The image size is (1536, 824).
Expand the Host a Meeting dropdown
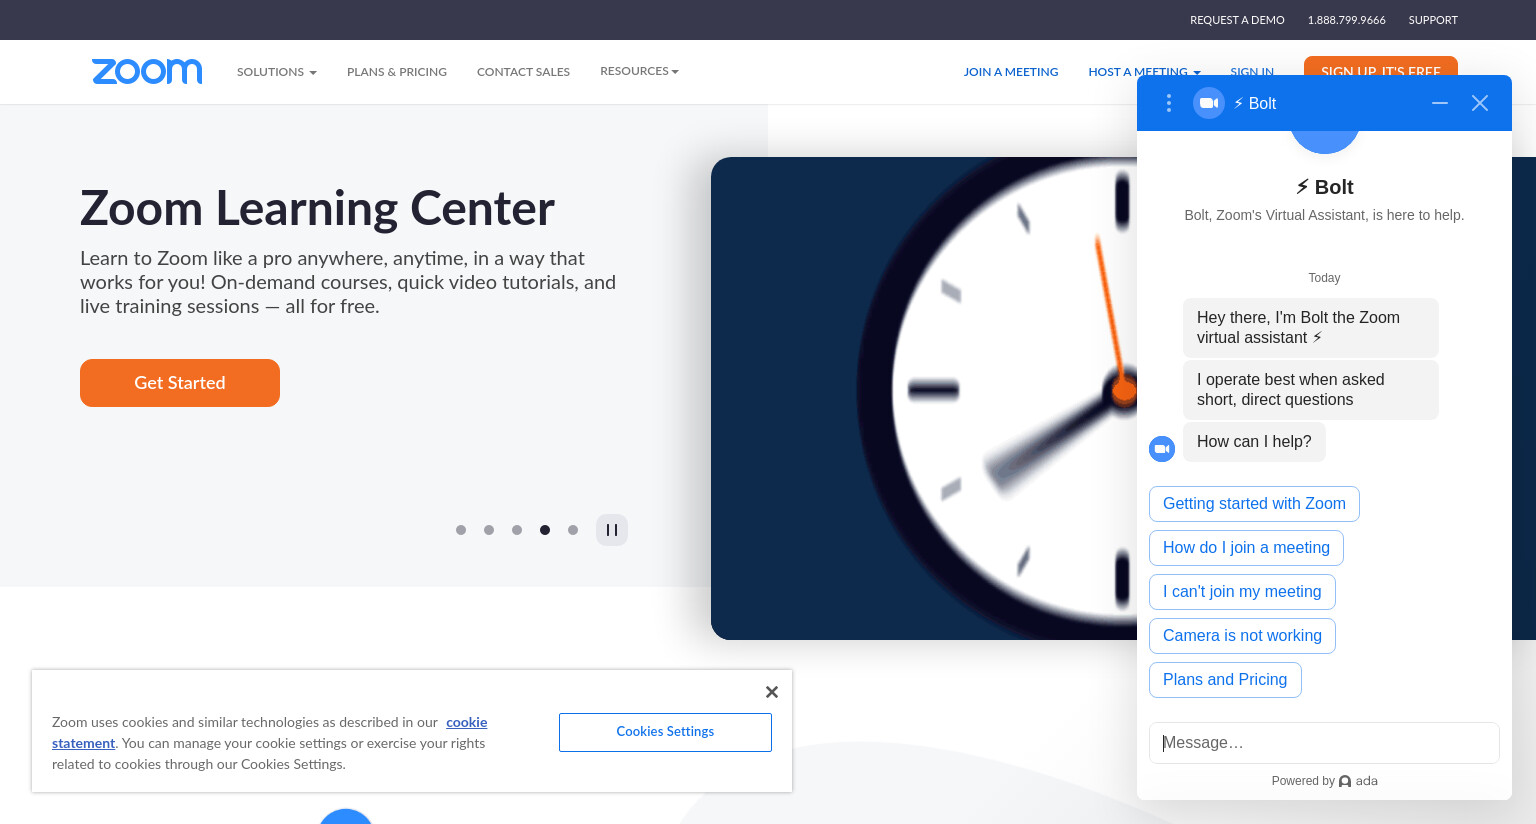point(1144,72)
